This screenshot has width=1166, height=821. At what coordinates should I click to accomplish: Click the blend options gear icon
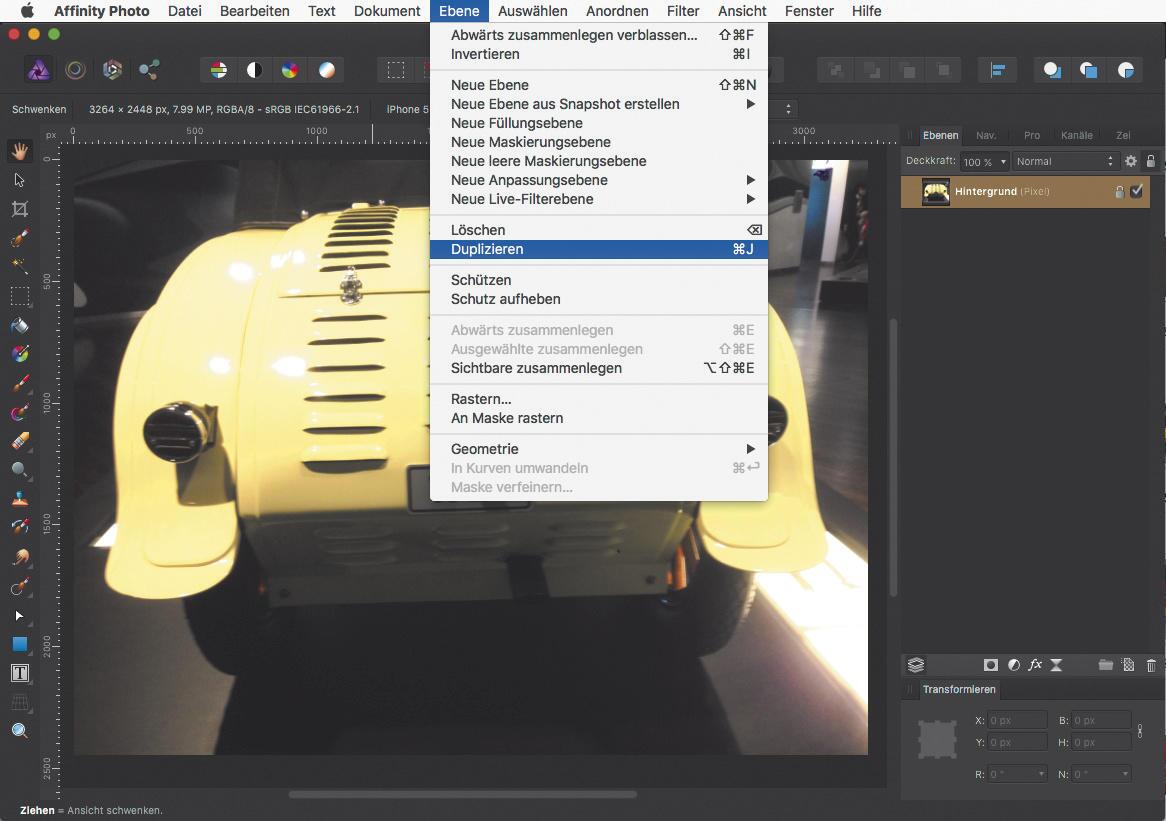1130,160
